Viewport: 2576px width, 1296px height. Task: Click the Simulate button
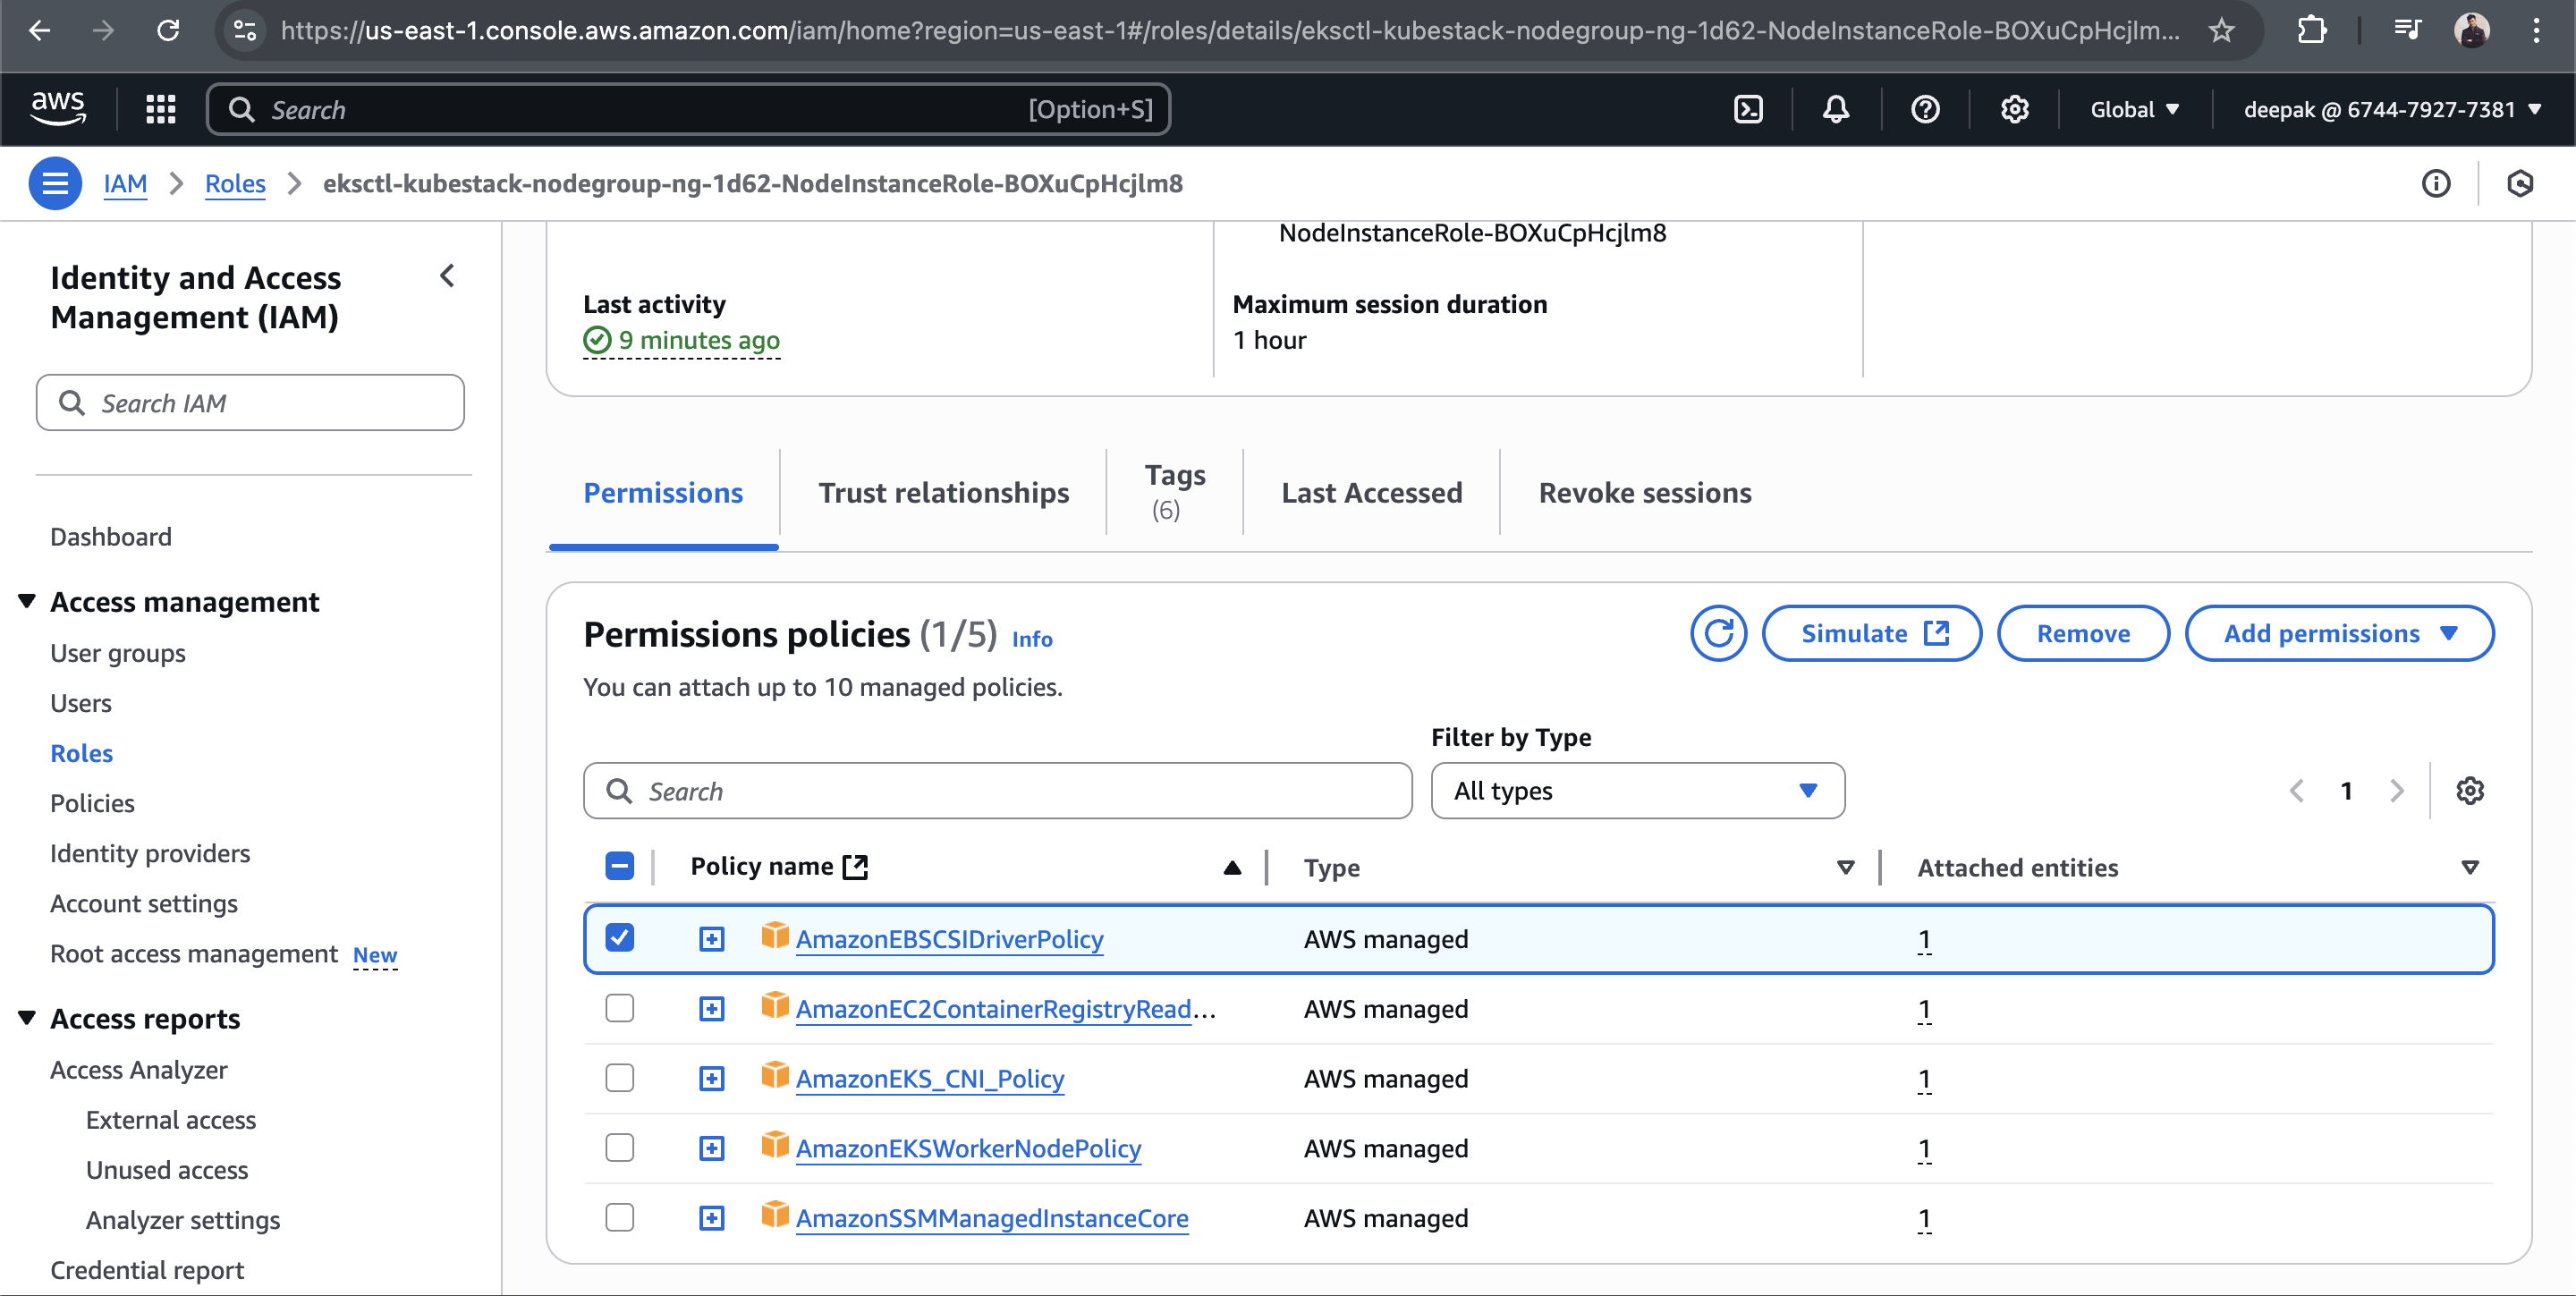[1871, 633]
